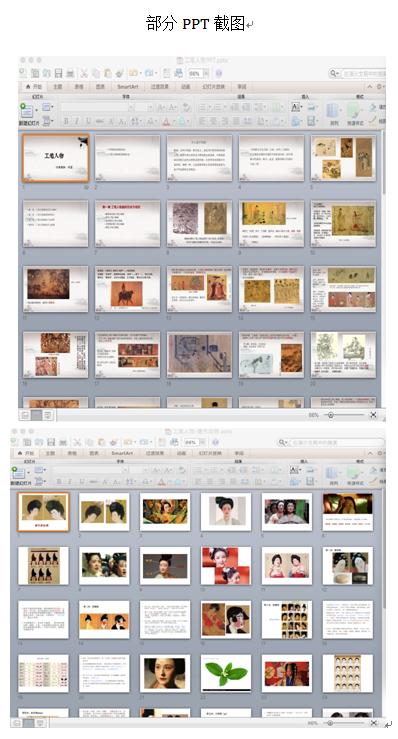Image resolution: width=398 pixels, height=739 pixels.
Task: Select the 工笔人物 title slide thumbnail
Action: click(56, 158)
